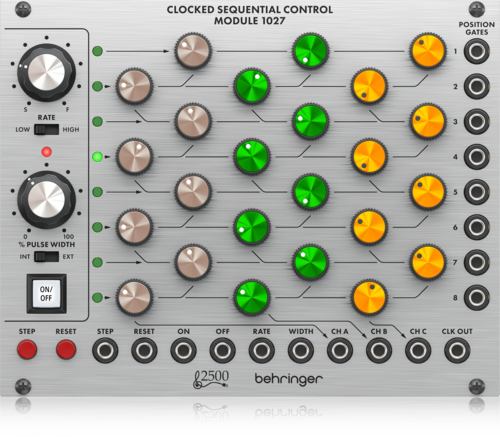Click the step 1 green LED

click(x=97, y=51)
